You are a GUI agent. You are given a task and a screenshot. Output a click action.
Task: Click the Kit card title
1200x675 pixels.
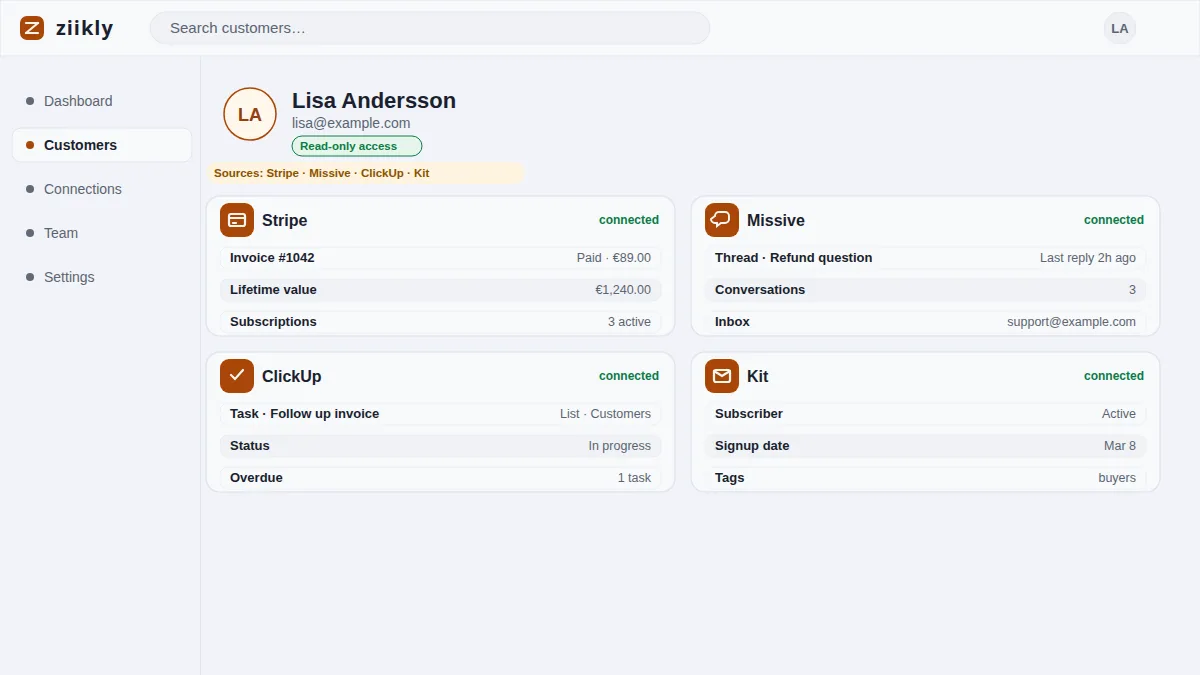click(x=758, y=376)
